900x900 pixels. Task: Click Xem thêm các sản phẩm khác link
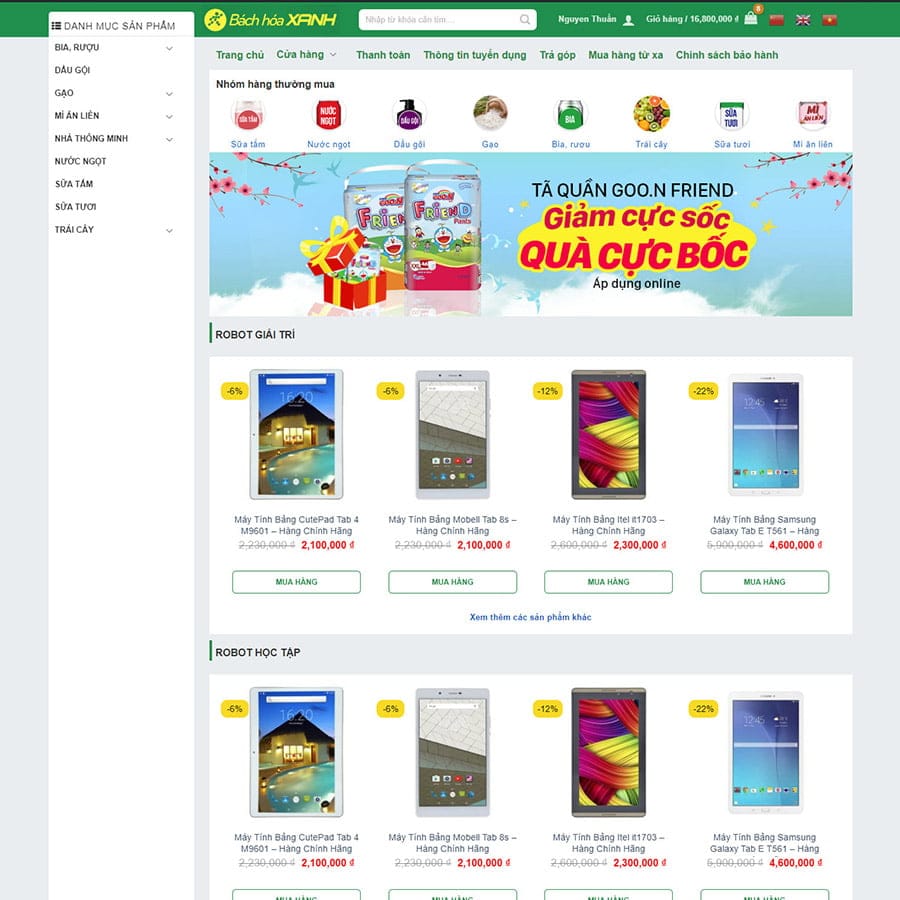pos(530,617)
